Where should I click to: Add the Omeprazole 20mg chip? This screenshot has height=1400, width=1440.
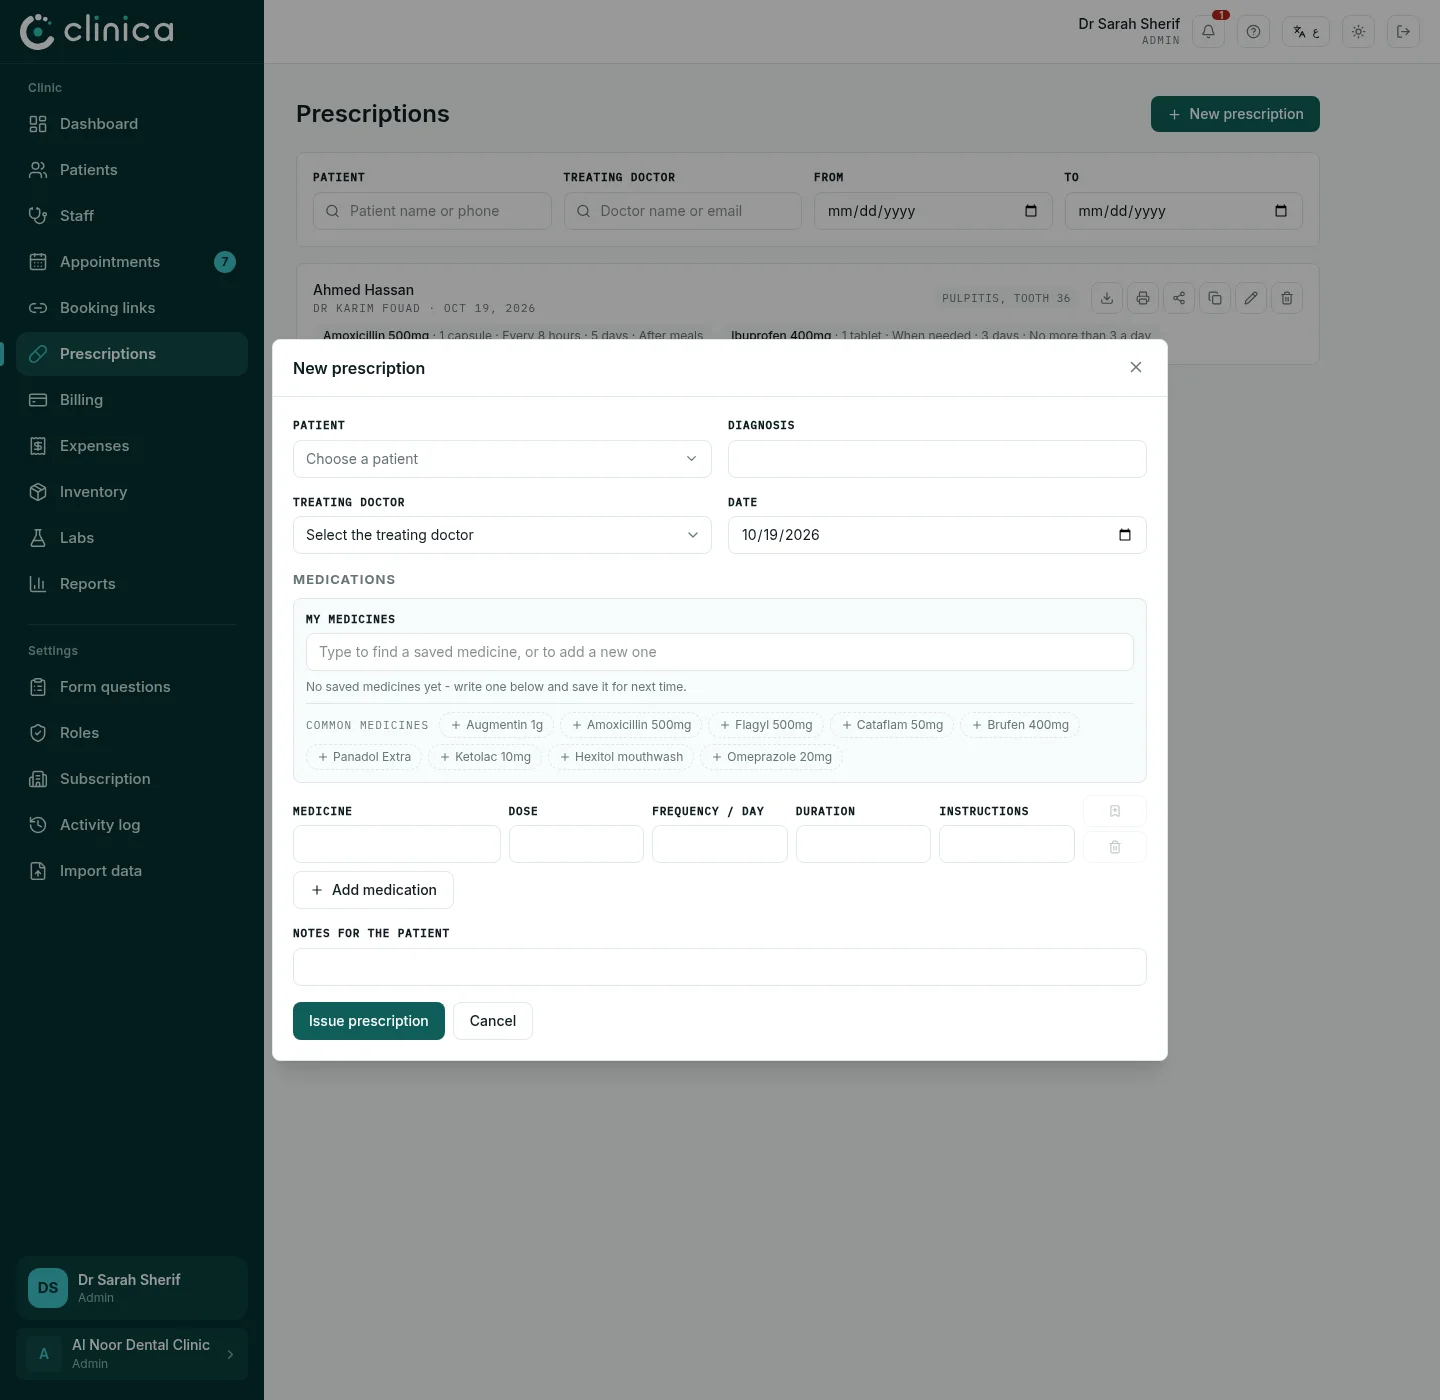click(772, 757)
